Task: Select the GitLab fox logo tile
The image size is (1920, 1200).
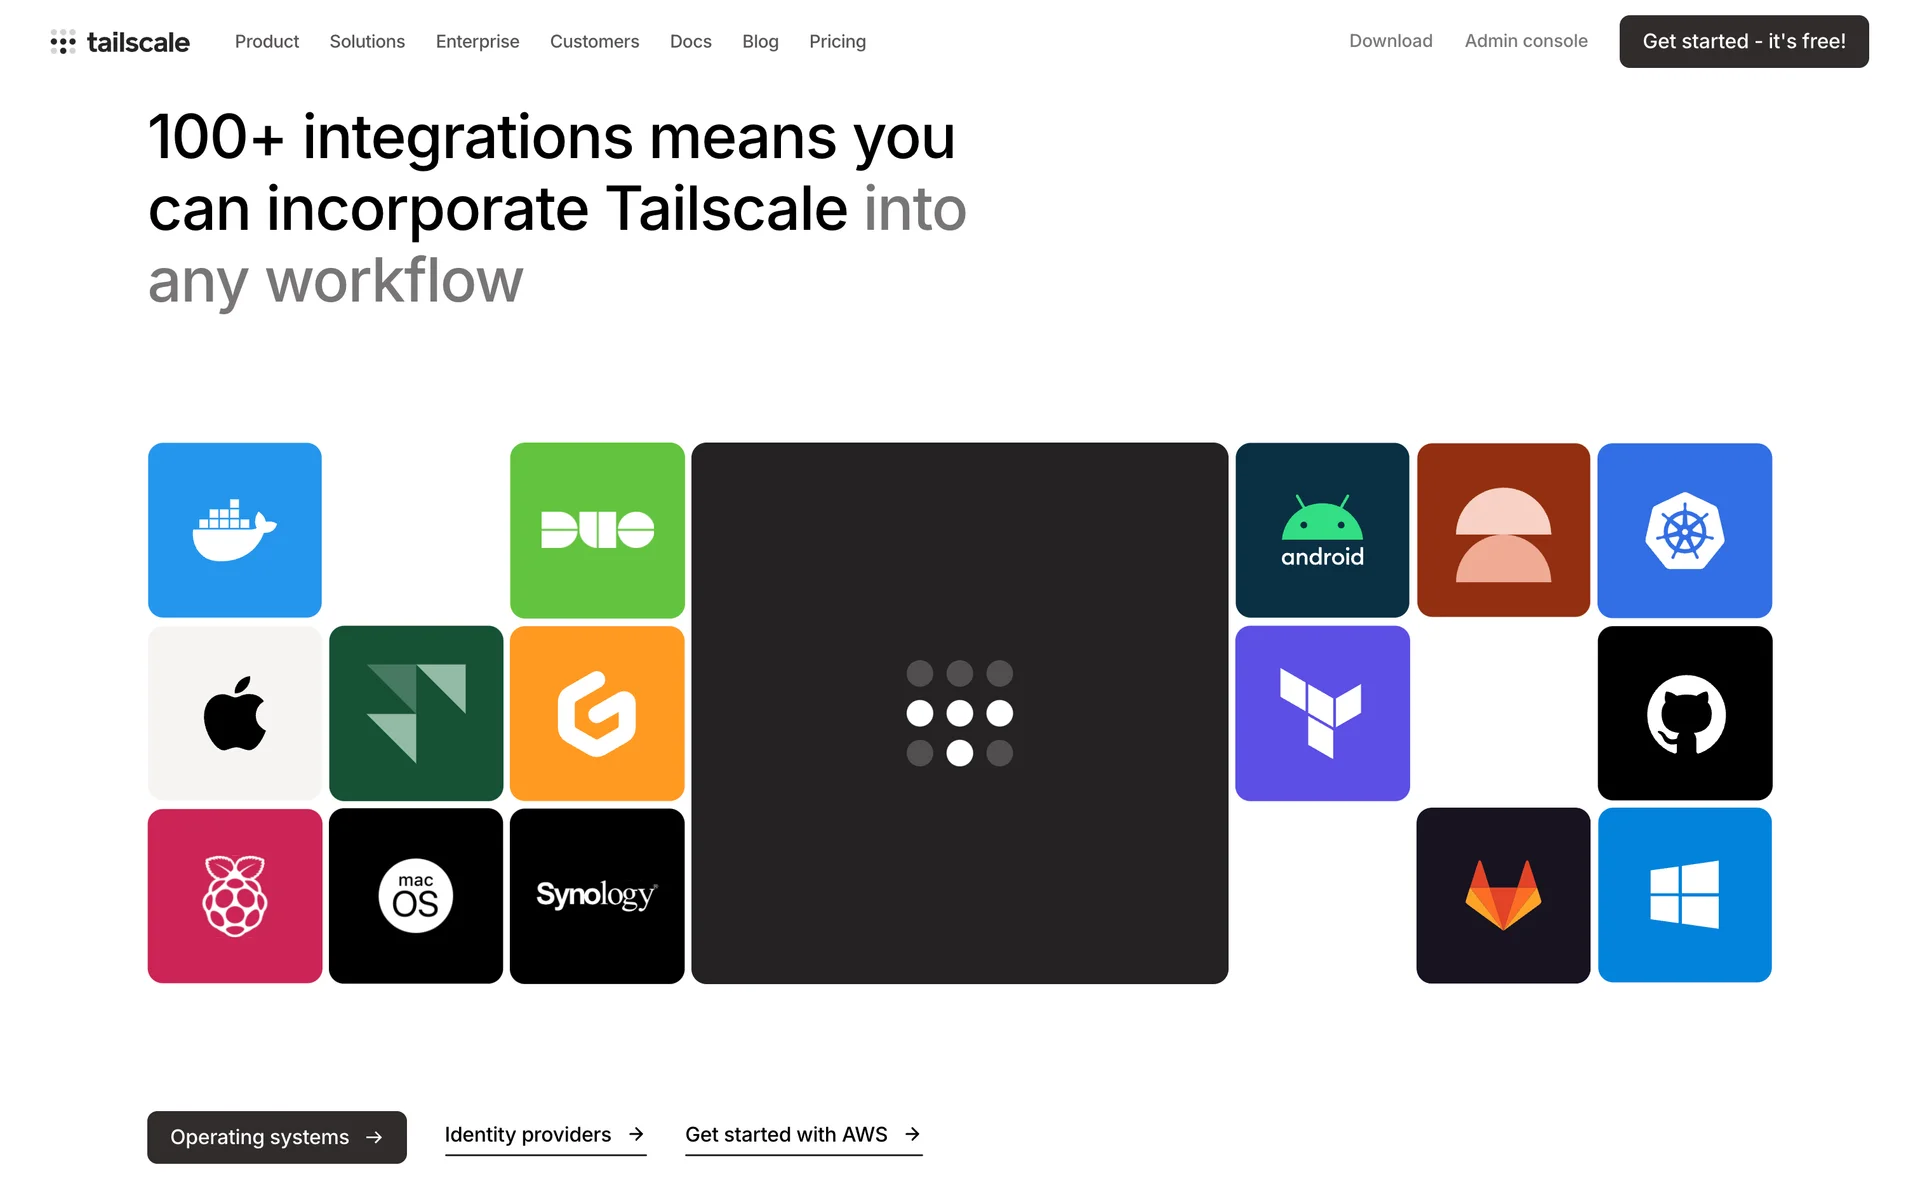Action: pyautogui.click(x=1503, y=896)
